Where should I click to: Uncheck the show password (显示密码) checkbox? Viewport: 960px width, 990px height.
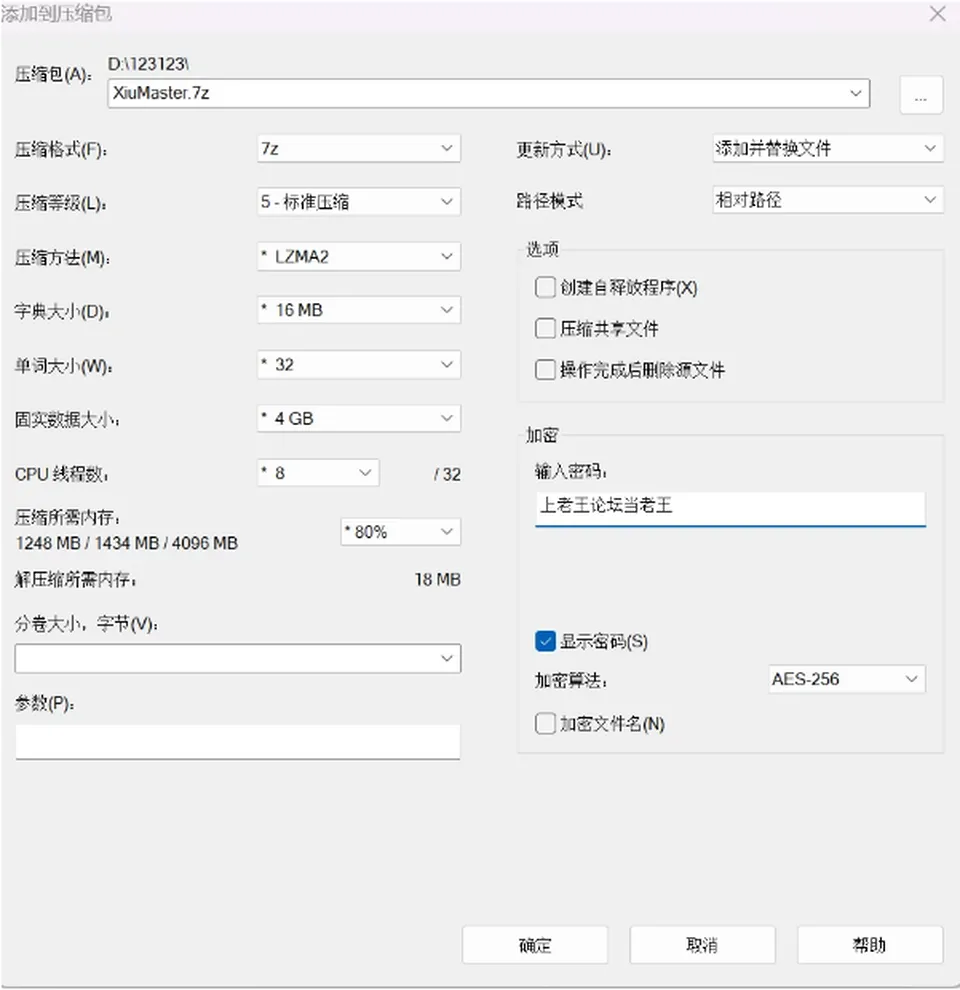tap(545, 641)
